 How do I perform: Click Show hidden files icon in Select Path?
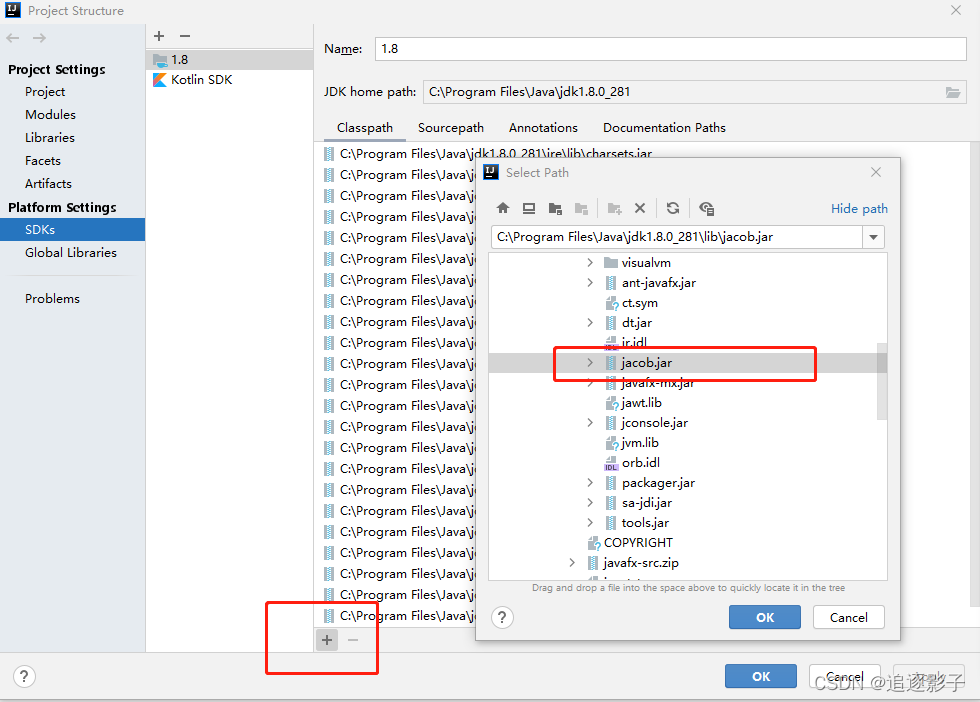point(706,208)
